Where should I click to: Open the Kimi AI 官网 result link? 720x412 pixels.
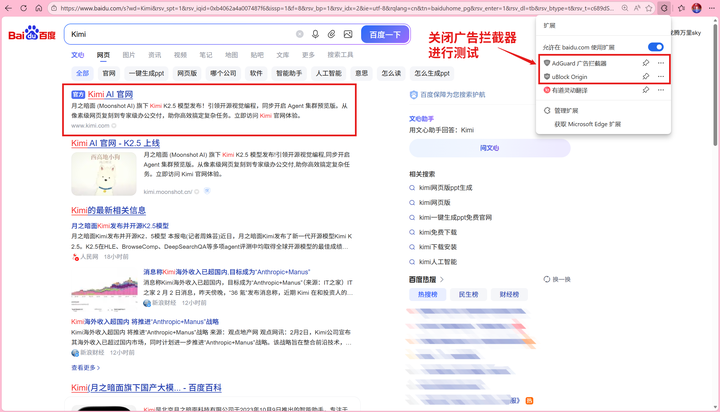coord(110,94)
